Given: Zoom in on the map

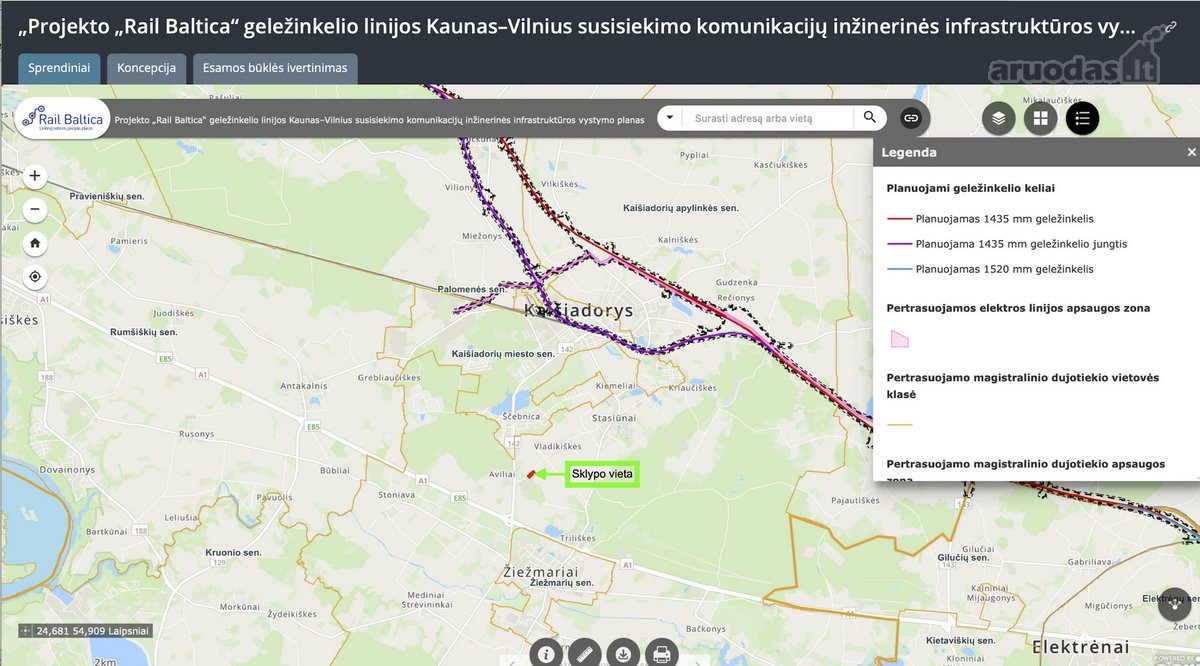Looking at the screenshot, I should click(x=35, y=176).
